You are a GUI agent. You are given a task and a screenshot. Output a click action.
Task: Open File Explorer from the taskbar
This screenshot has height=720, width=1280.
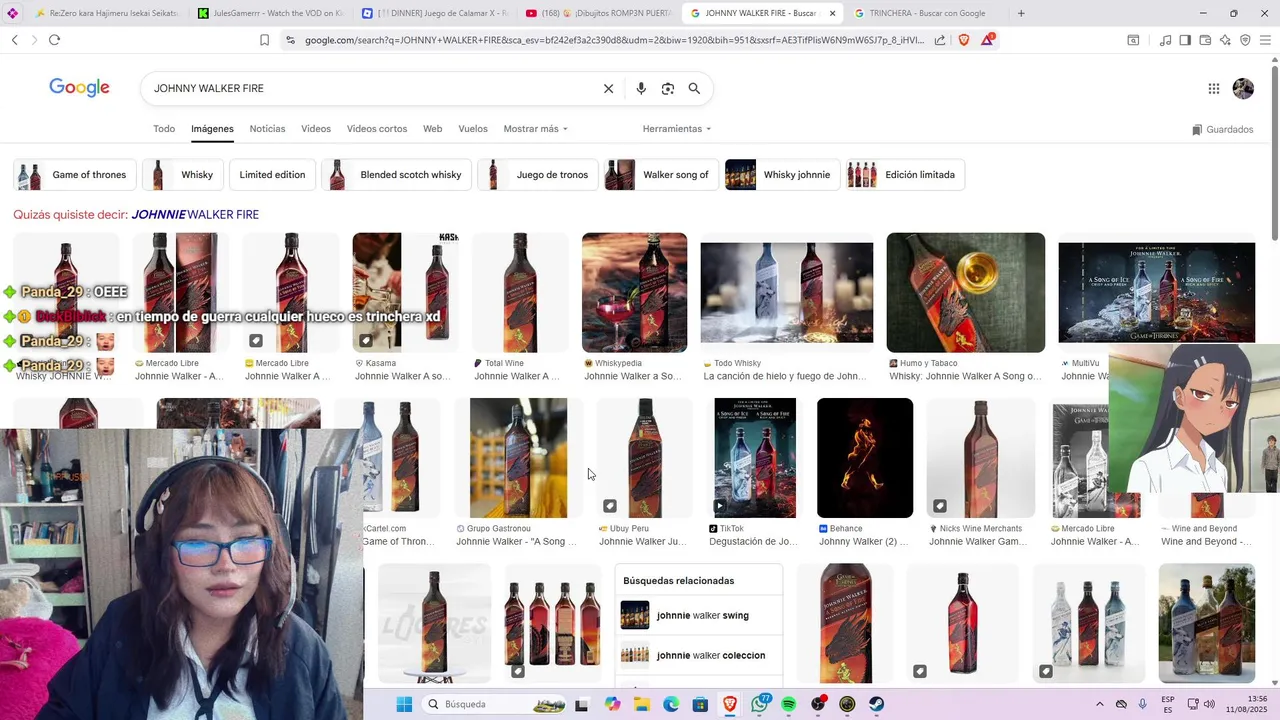coord(641,704)
